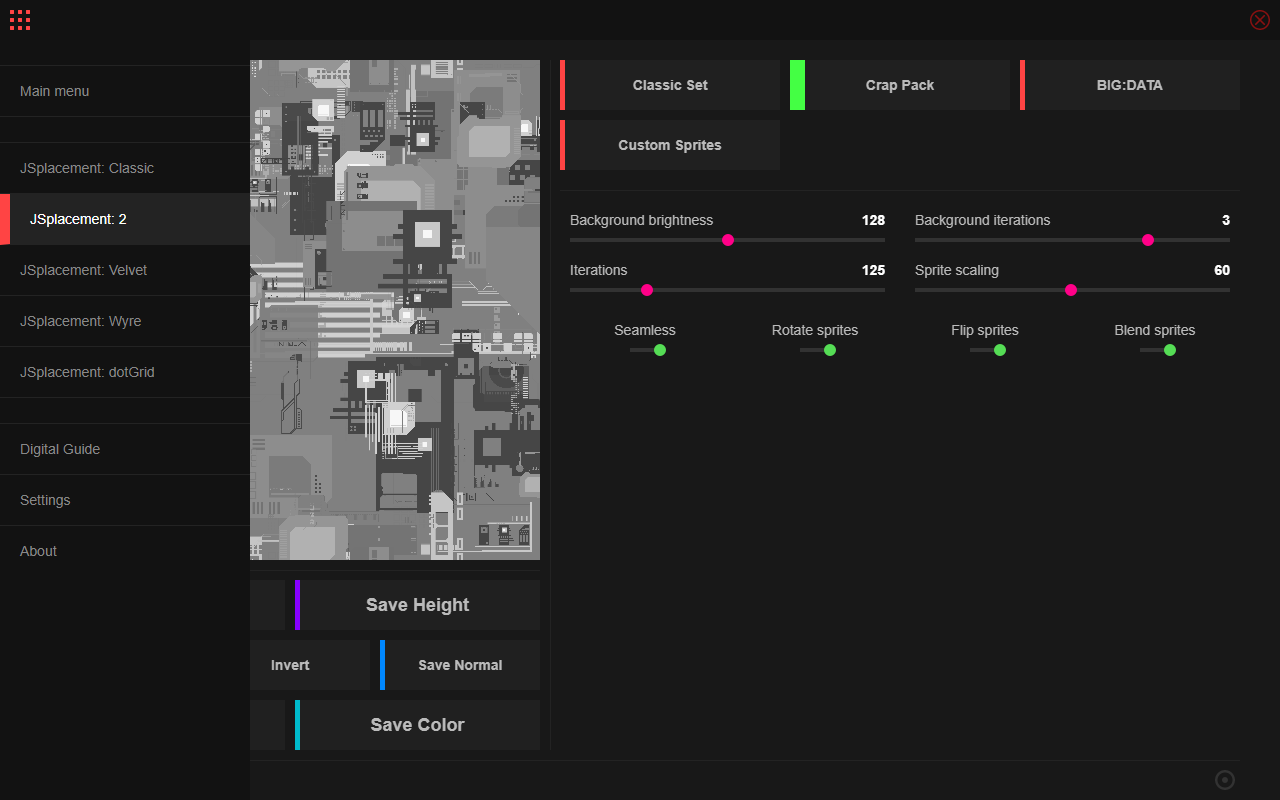Select JSplacement: 2 sidebar item
The image size is (1280, 800).
point(124,219)
